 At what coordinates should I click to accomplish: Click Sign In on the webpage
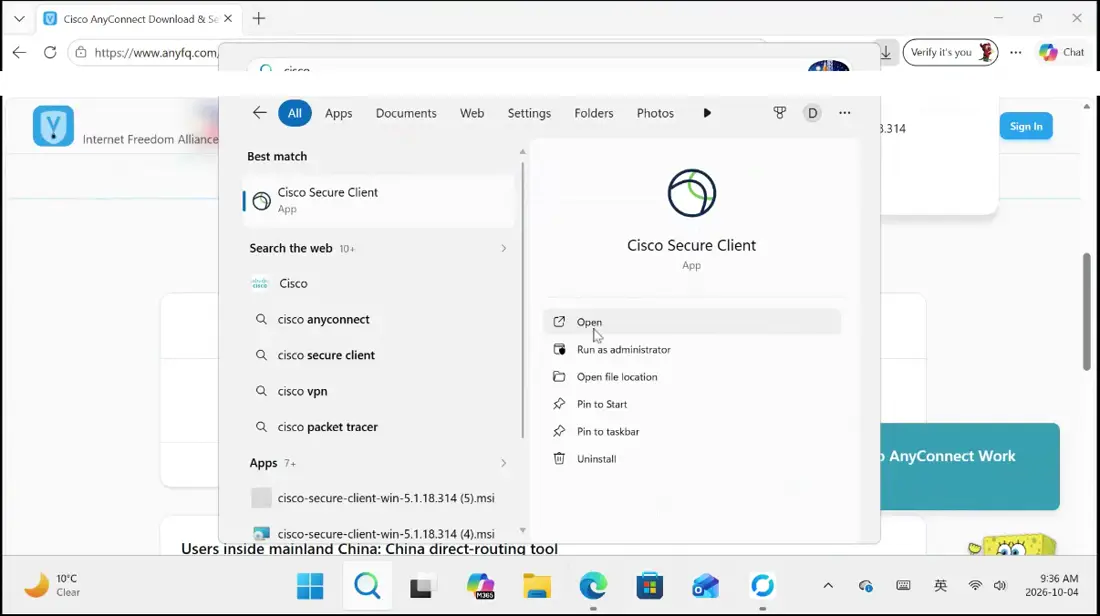pos(1026,126)
